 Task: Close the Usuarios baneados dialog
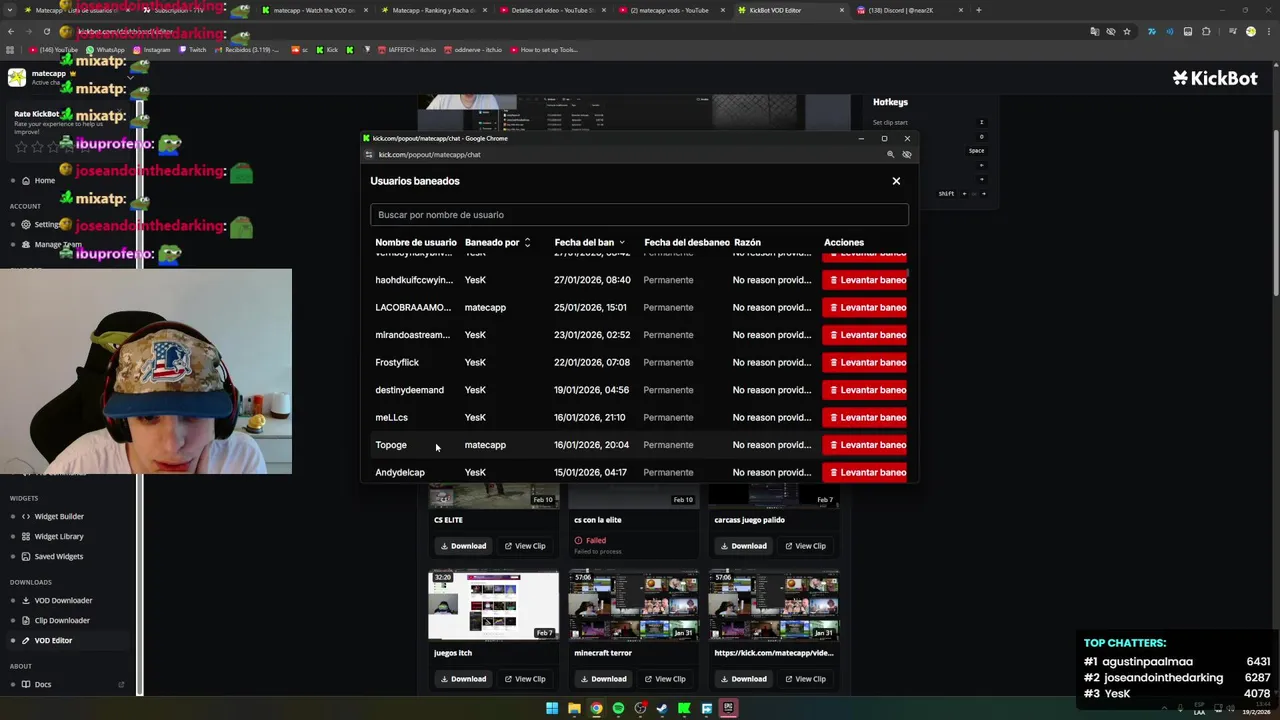(896, 181)
